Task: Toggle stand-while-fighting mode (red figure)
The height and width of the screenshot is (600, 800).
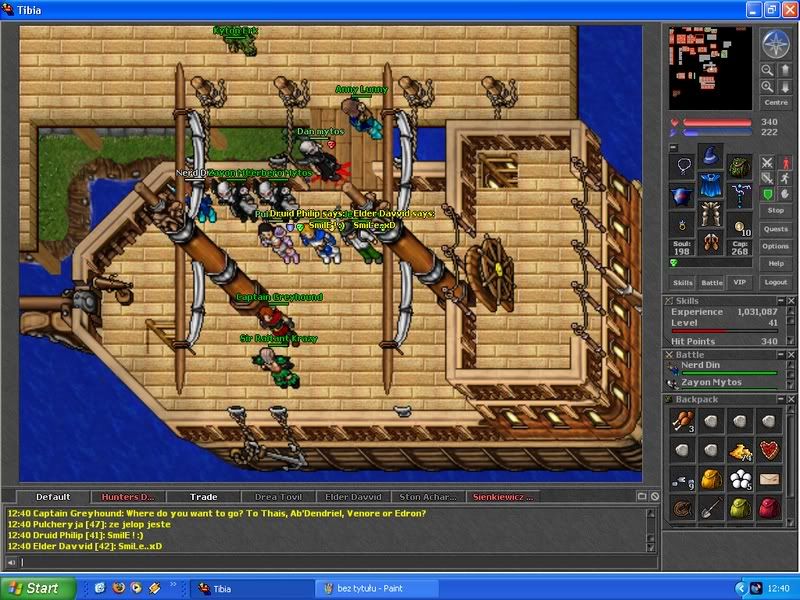Action: coord(785,163)
